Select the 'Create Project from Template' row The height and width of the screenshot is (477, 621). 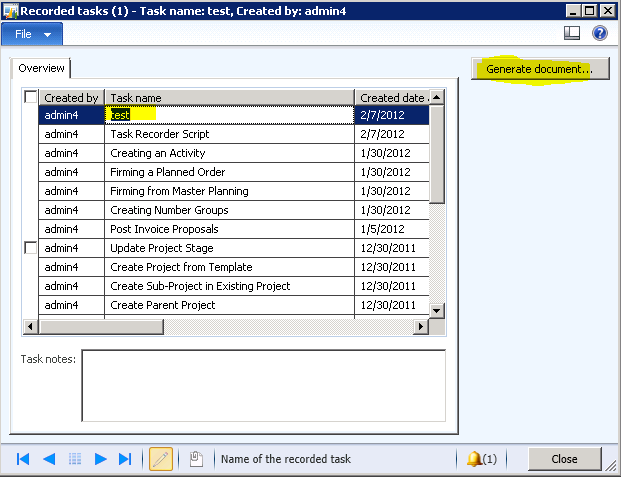coord(234,267)
